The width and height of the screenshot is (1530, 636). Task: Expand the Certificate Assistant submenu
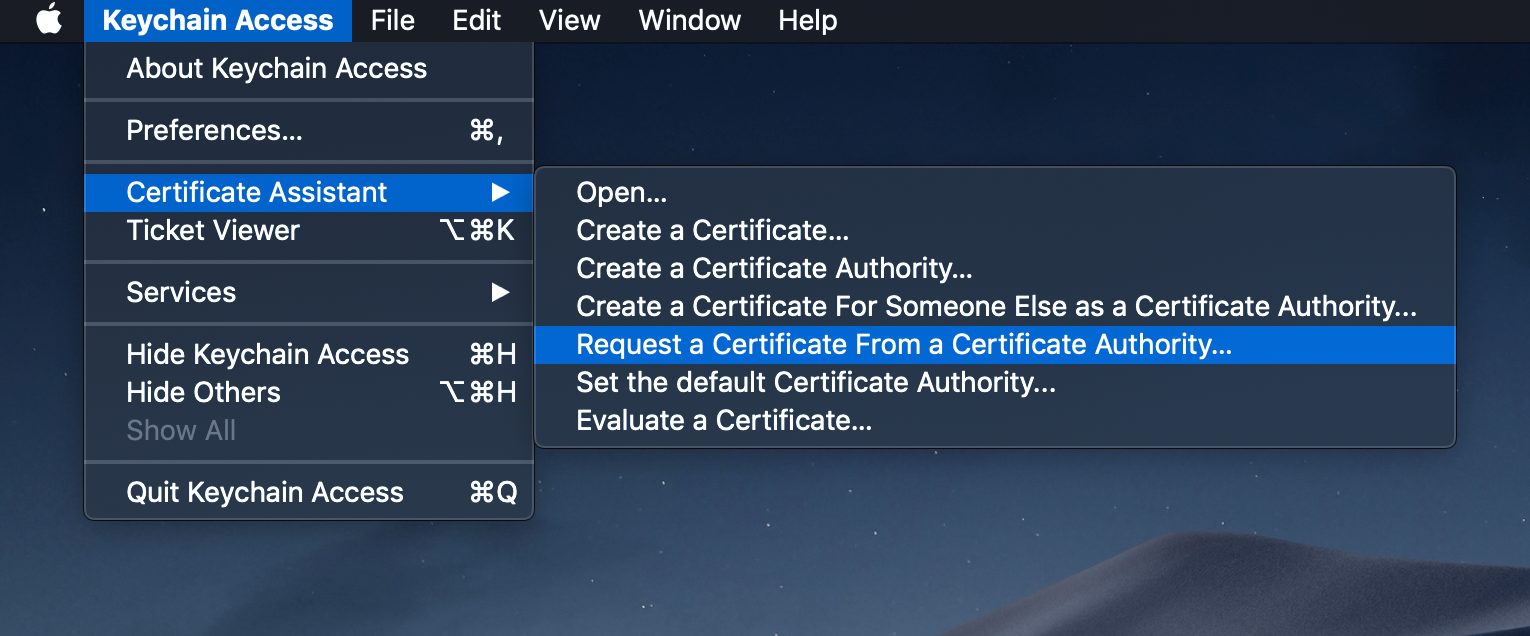309,192
